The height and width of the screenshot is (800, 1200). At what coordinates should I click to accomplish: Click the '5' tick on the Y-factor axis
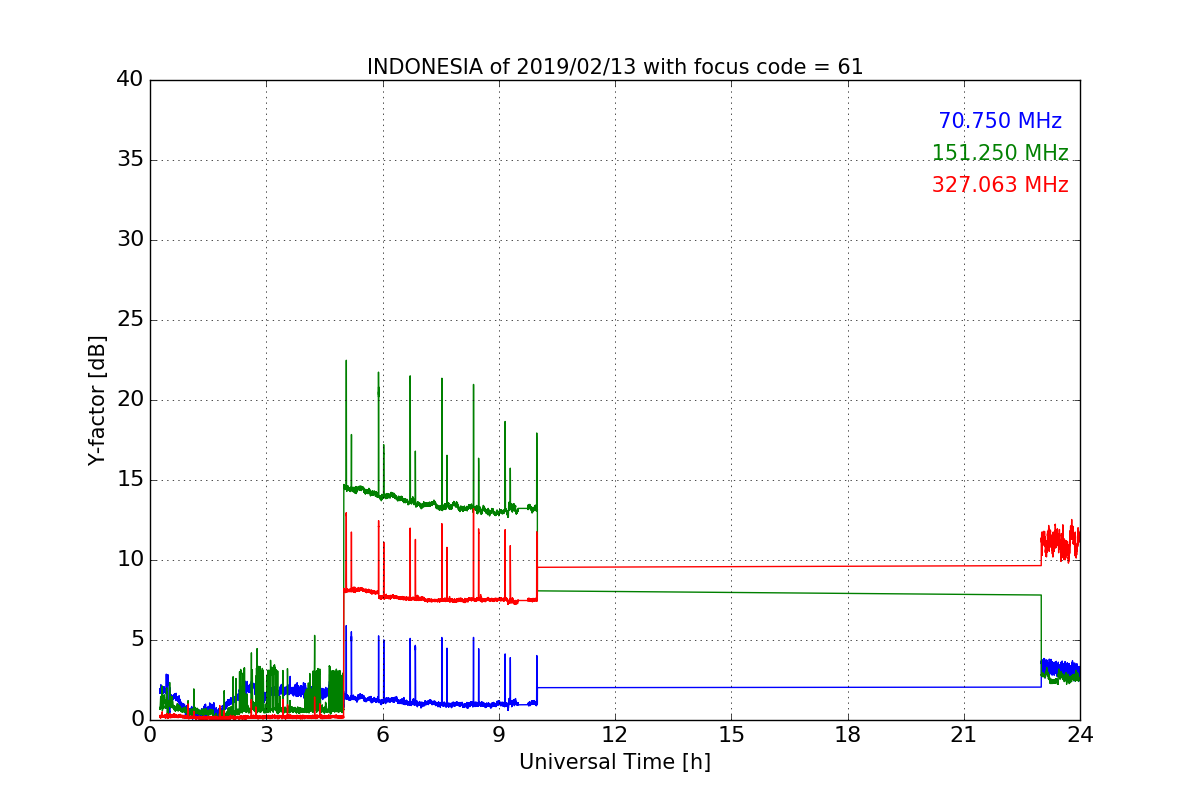coord(136,640)
